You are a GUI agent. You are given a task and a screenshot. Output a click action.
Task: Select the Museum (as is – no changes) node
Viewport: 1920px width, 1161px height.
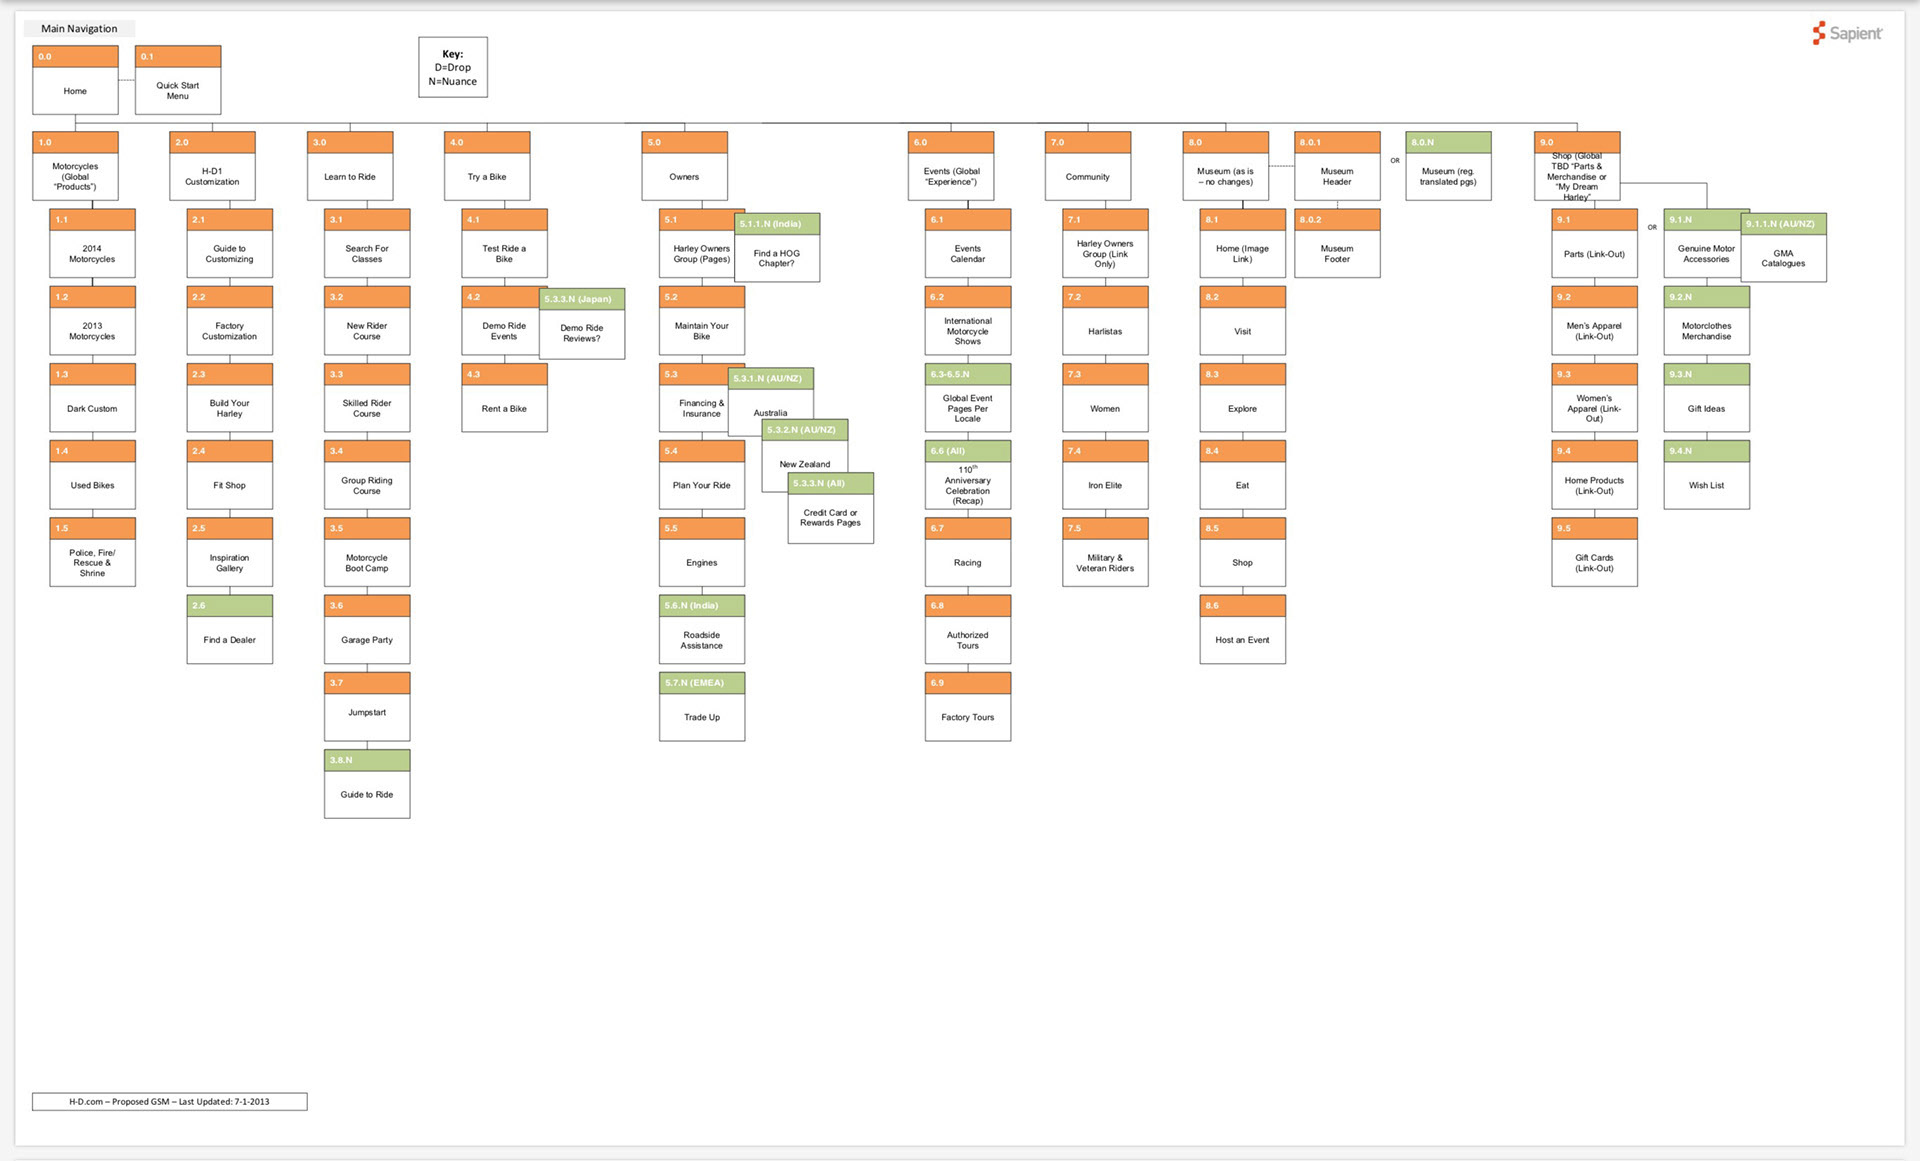1226,166
